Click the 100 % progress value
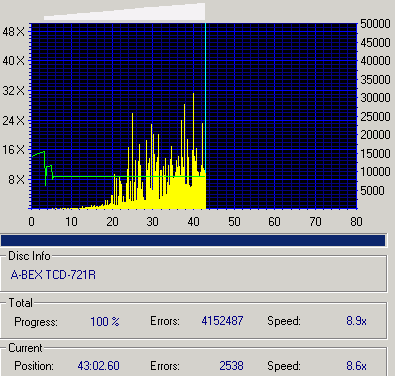 (105, 322)
